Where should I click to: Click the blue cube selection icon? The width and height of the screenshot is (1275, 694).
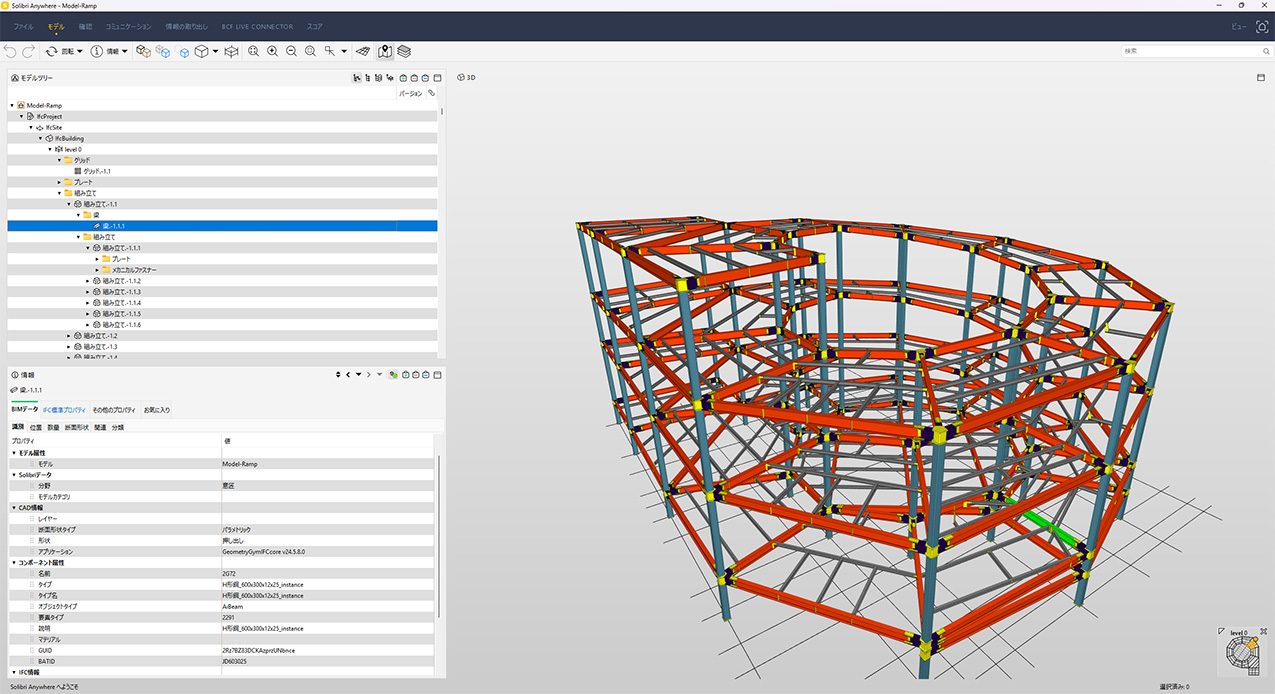185,51
